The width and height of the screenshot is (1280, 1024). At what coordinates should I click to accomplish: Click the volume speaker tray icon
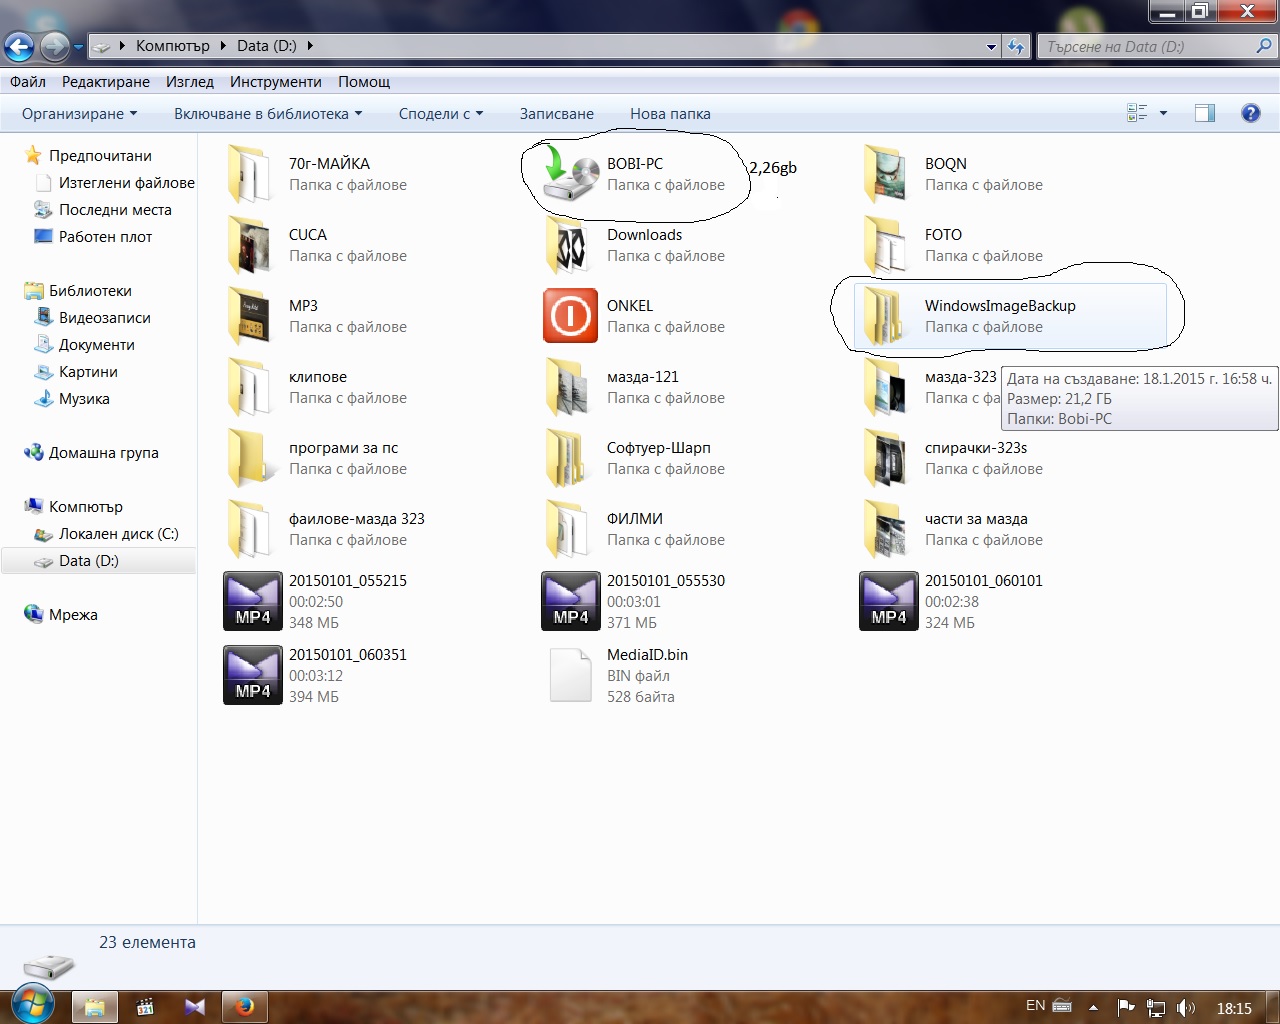[1186, 1008]
